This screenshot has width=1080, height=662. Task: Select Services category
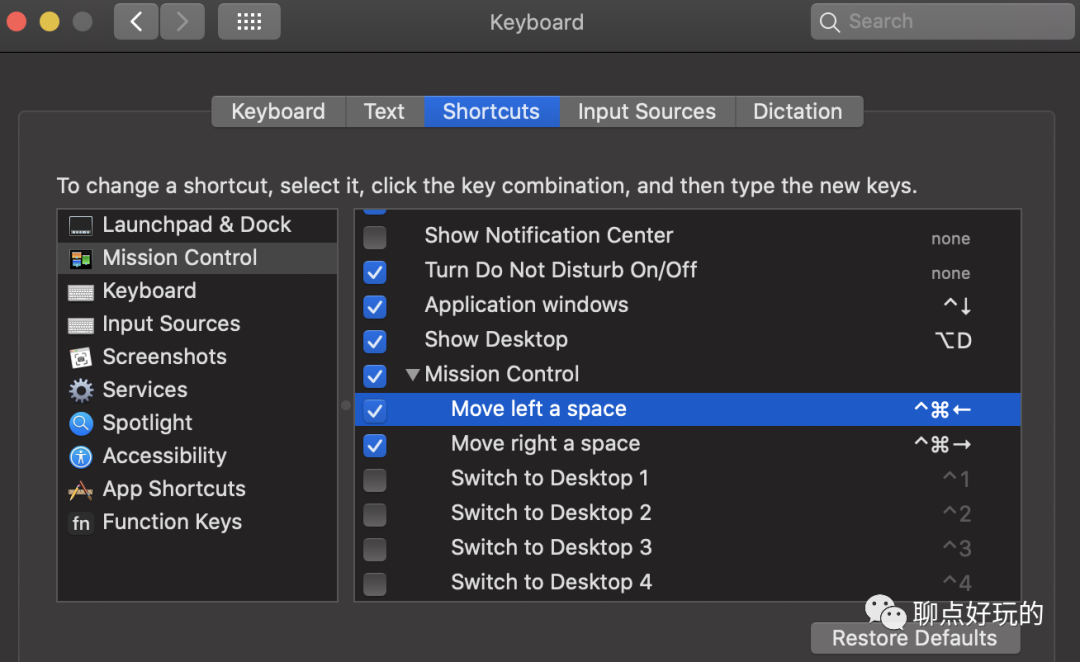point(198,390)
